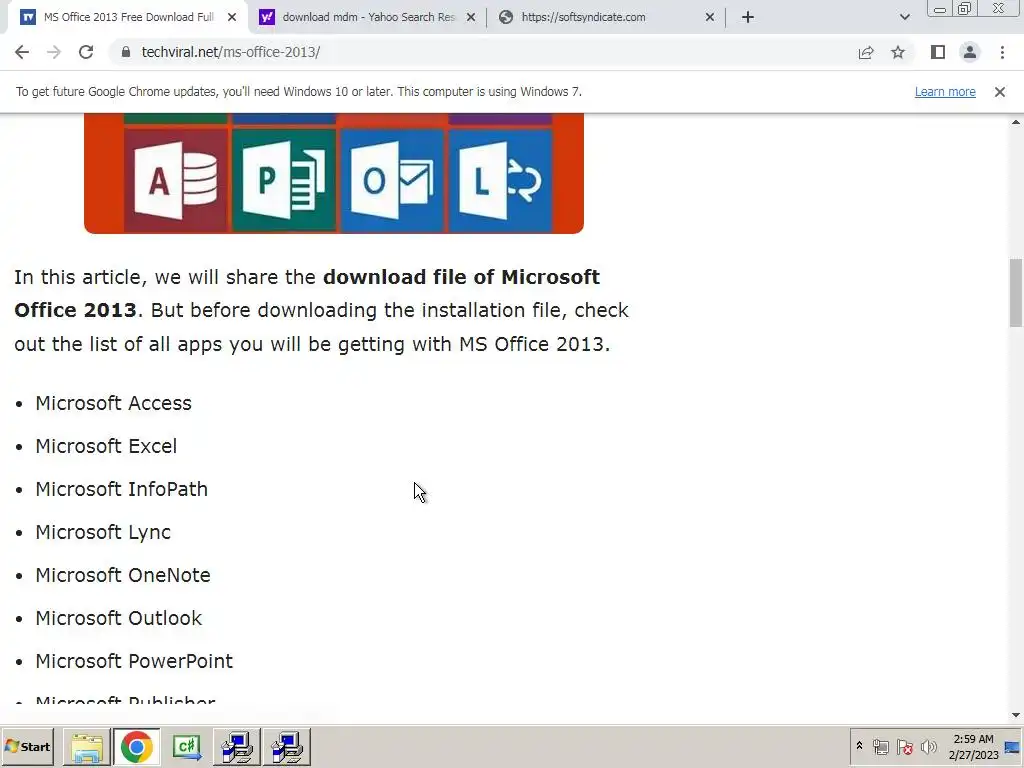Show hidden system tray icons
This screenshot has width=1024, height=768.
[859, 746]
